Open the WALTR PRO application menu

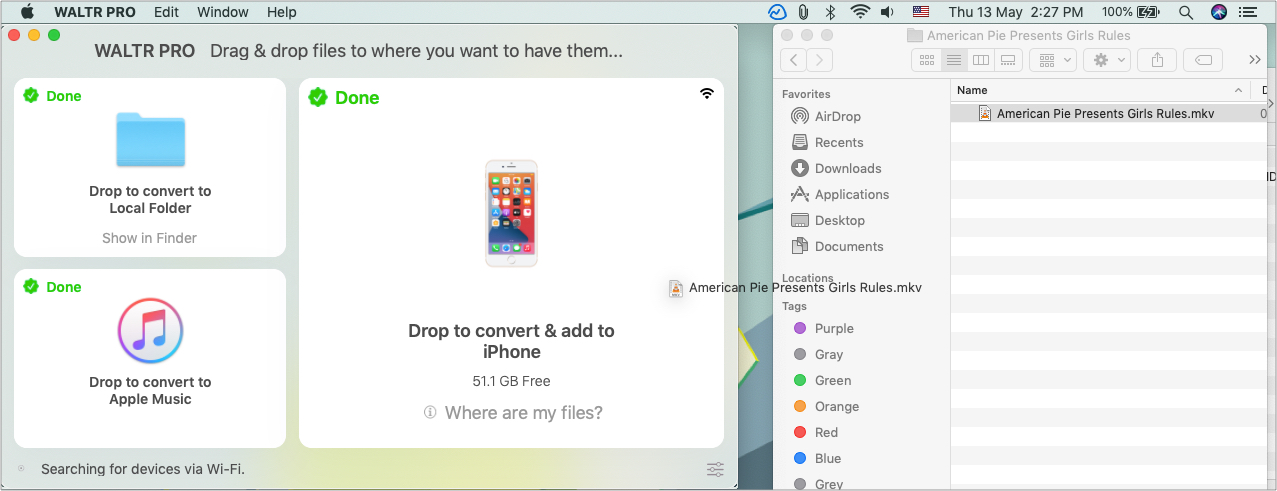tap(95, 12)
